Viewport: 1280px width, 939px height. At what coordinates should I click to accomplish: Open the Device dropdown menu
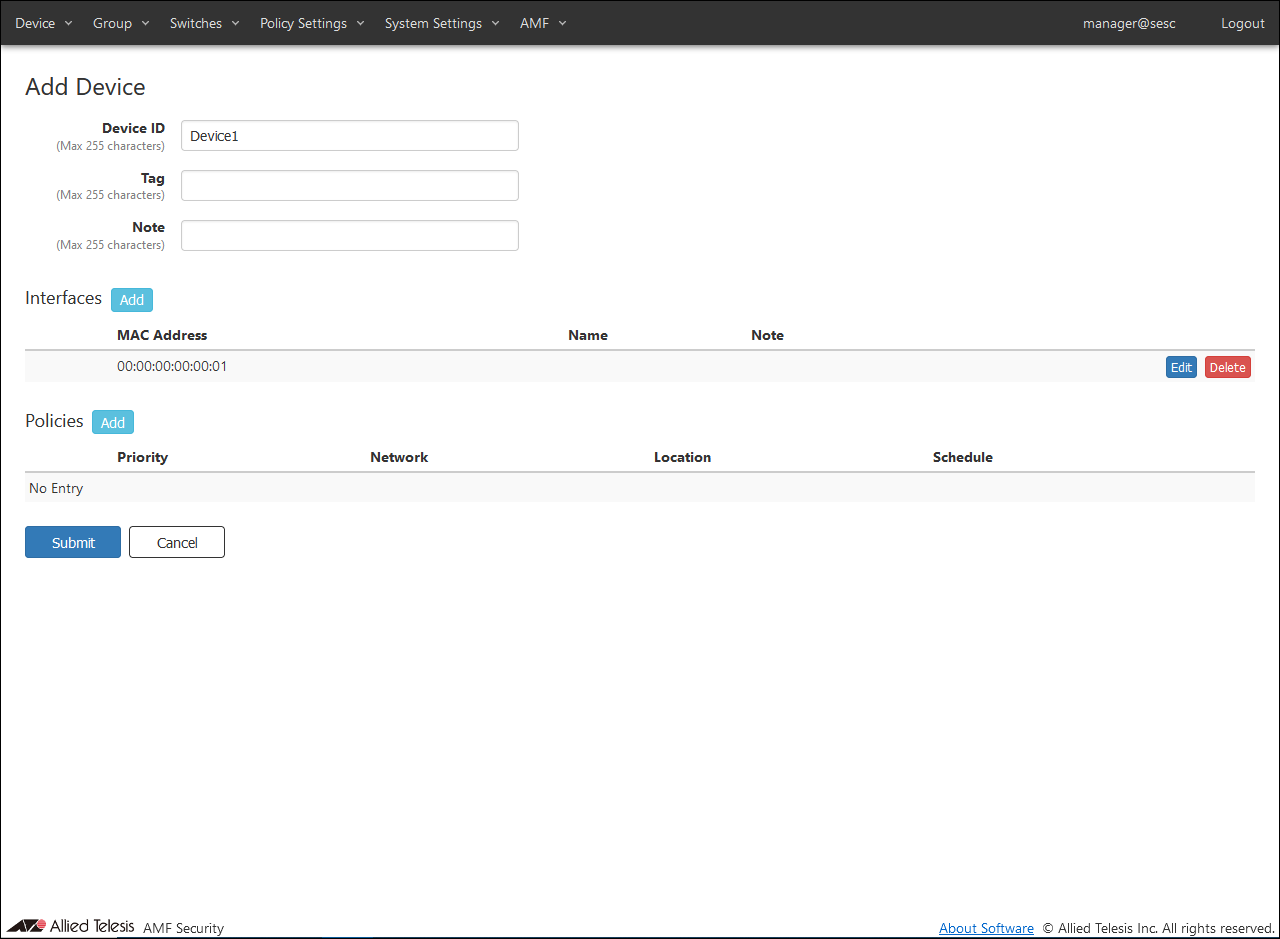click(43, 23)
